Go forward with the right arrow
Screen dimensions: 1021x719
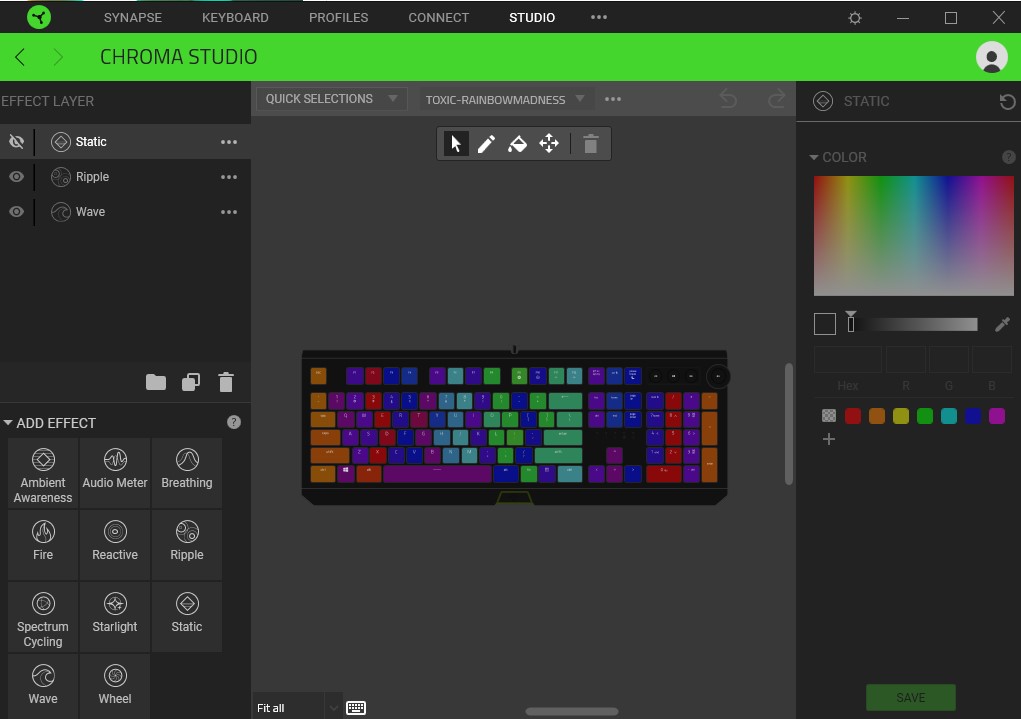pyautogui.click(x=58, y=57)
